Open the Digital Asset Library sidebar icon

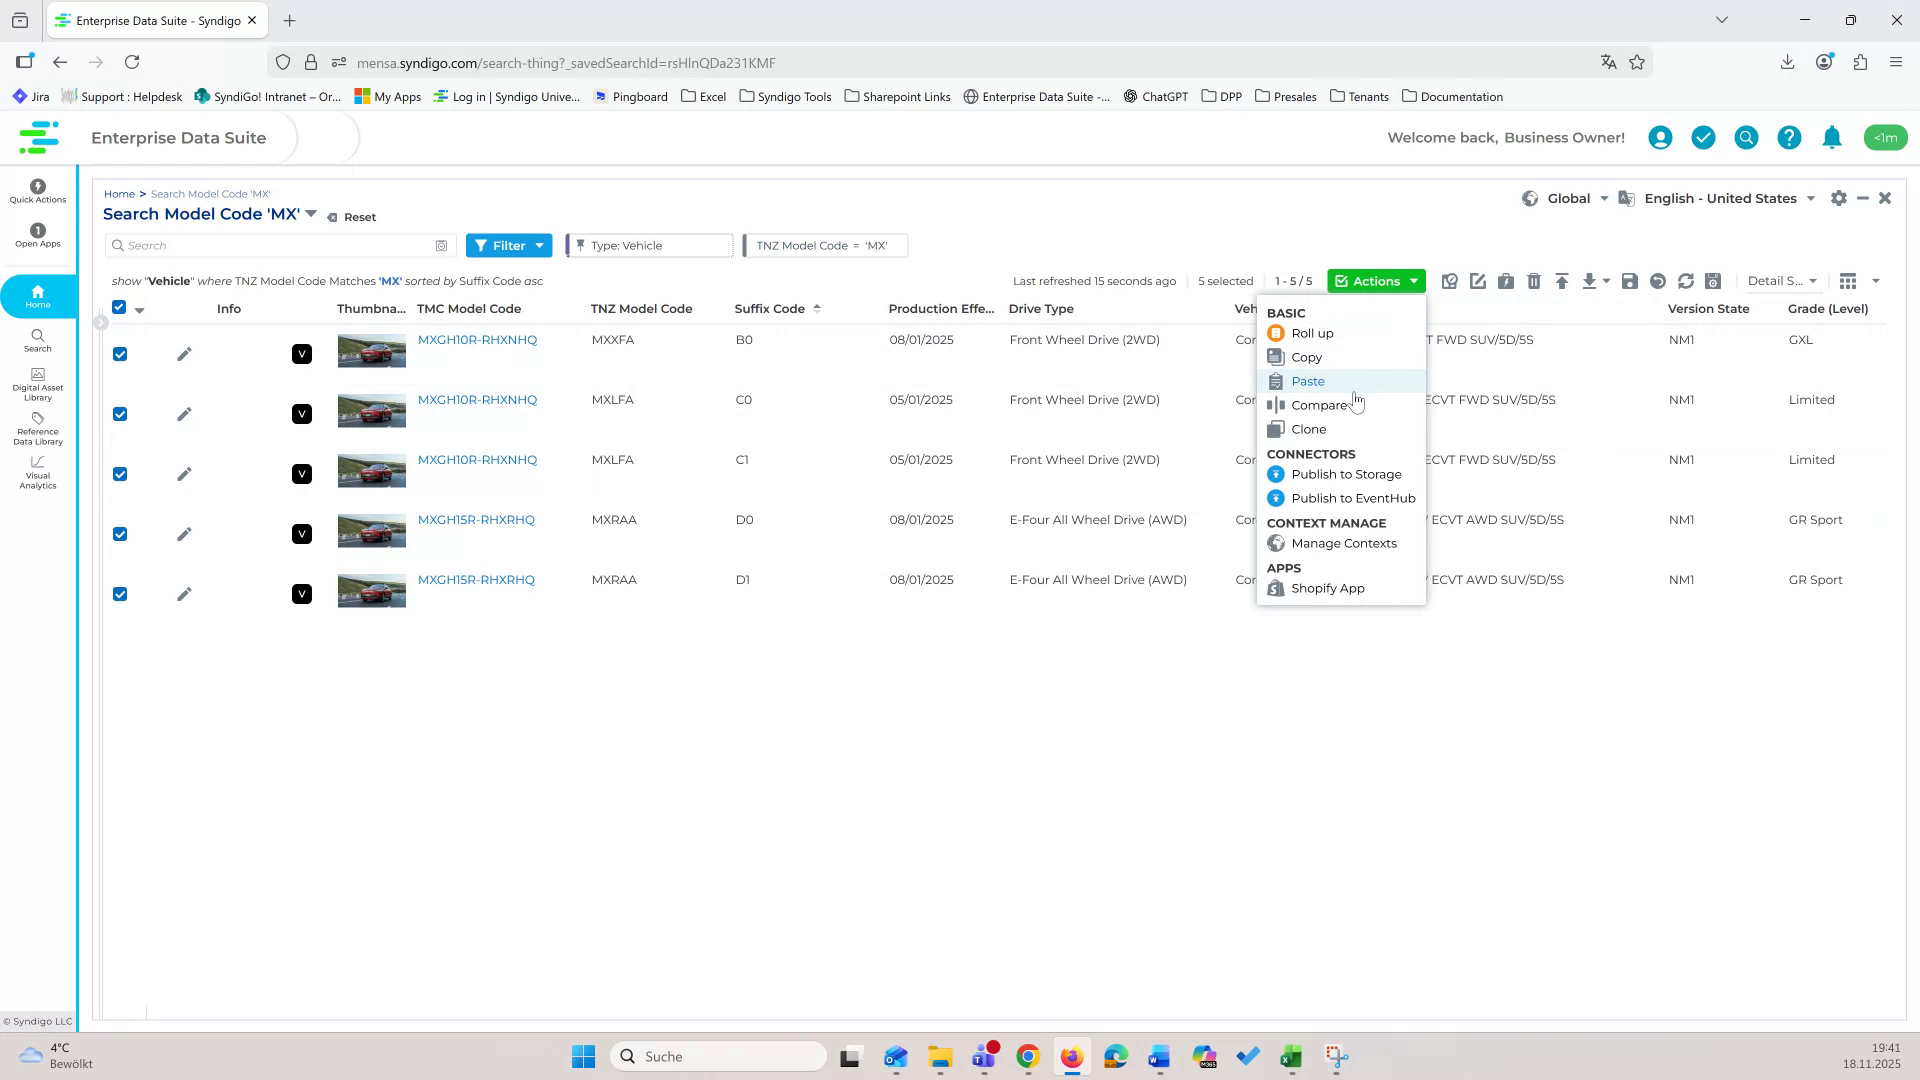(x=37, y=381)
